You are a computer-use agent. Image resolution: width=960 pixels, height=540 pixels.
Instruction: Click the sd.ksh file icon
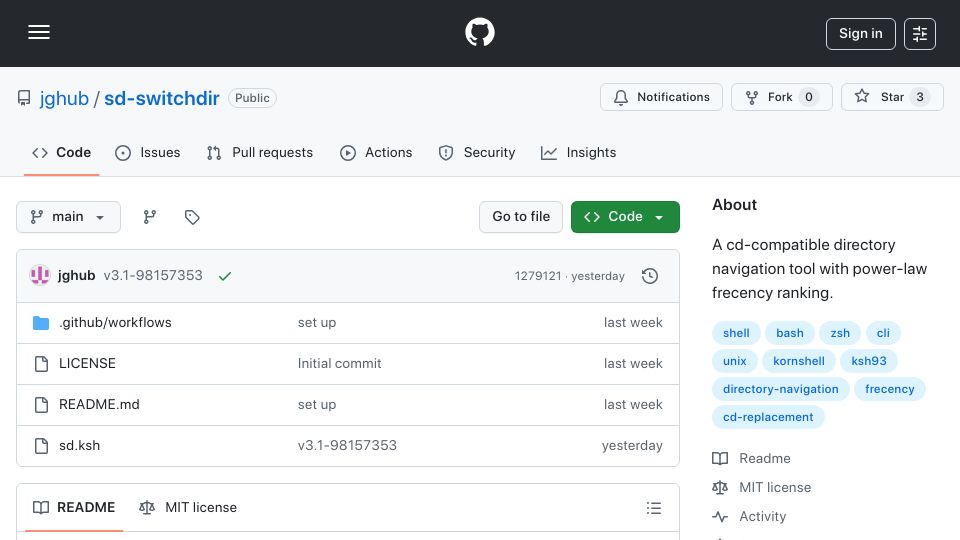point(41,446)
